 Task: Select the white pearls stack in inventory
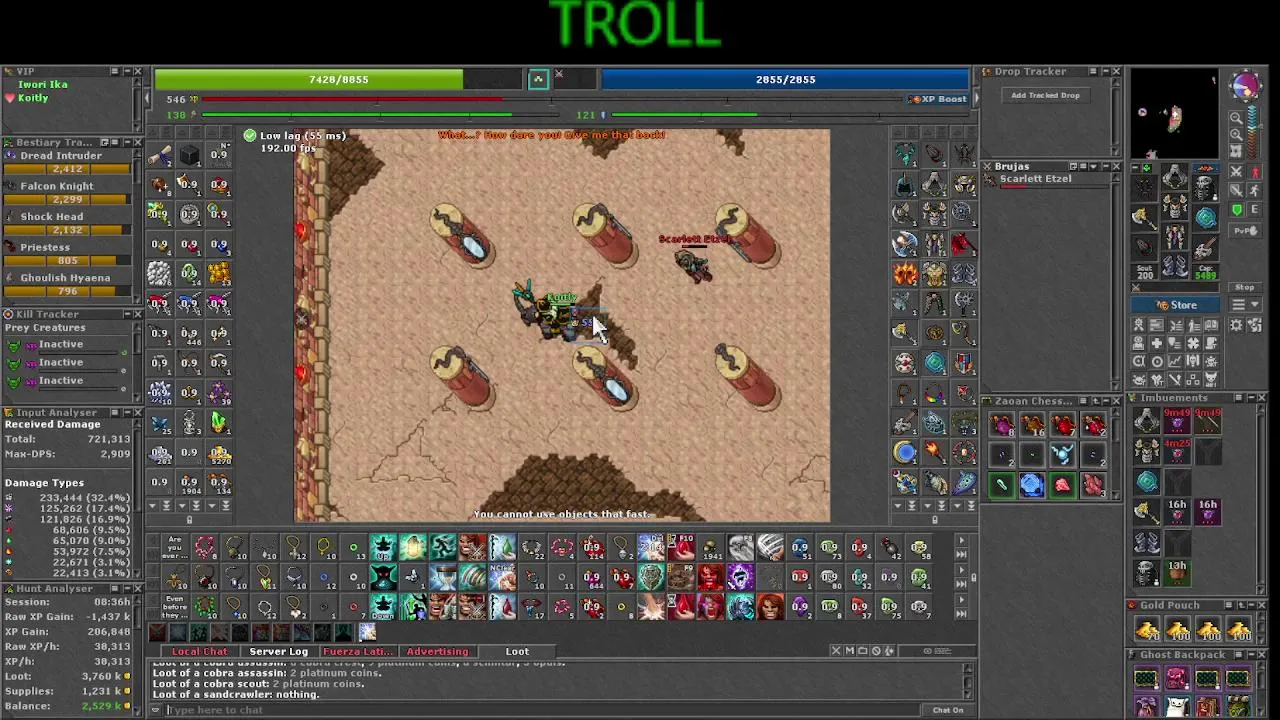click(x=159, y=273)
